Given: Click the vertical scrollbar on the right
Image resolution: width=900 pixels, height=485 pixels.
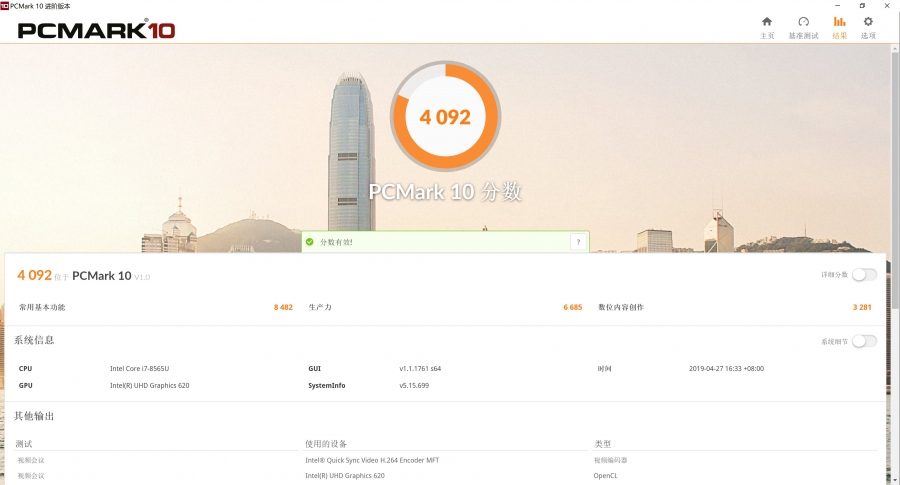Looking at the screenshot, I should coord(894,200).
